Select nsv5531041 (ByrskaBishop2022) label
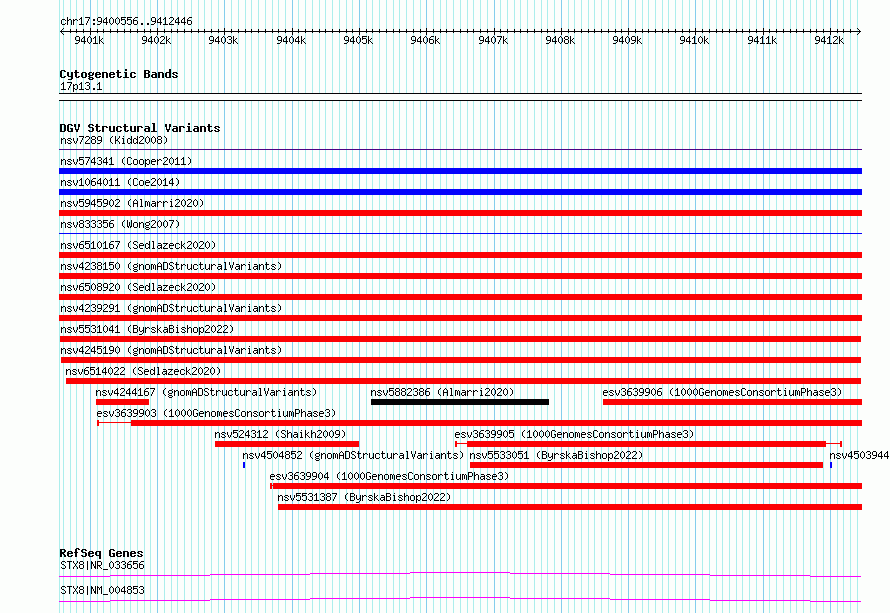 click(147, 329)
